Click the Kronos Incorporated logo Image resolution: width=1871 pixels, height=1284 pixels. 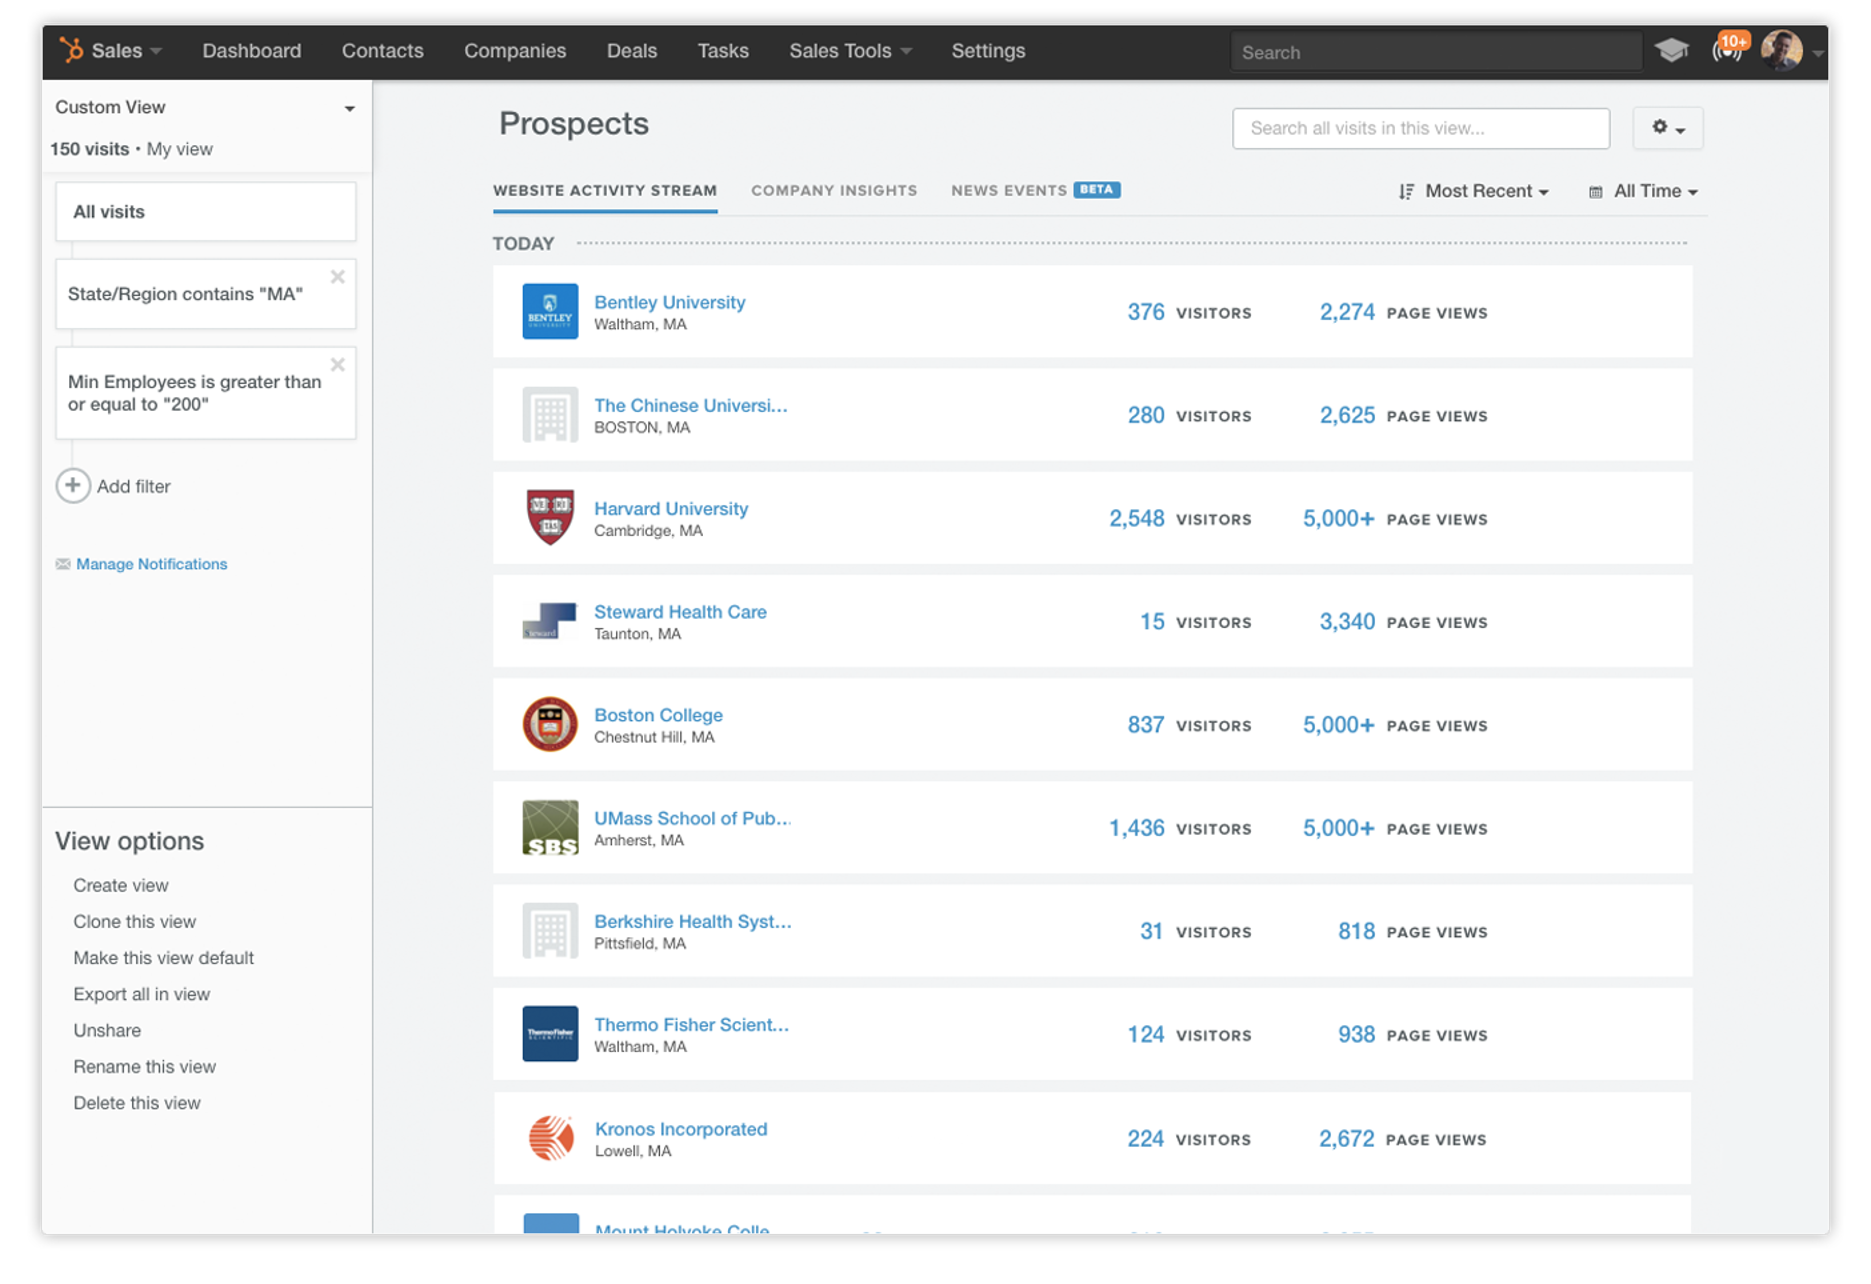click(x=551, y=1137)
